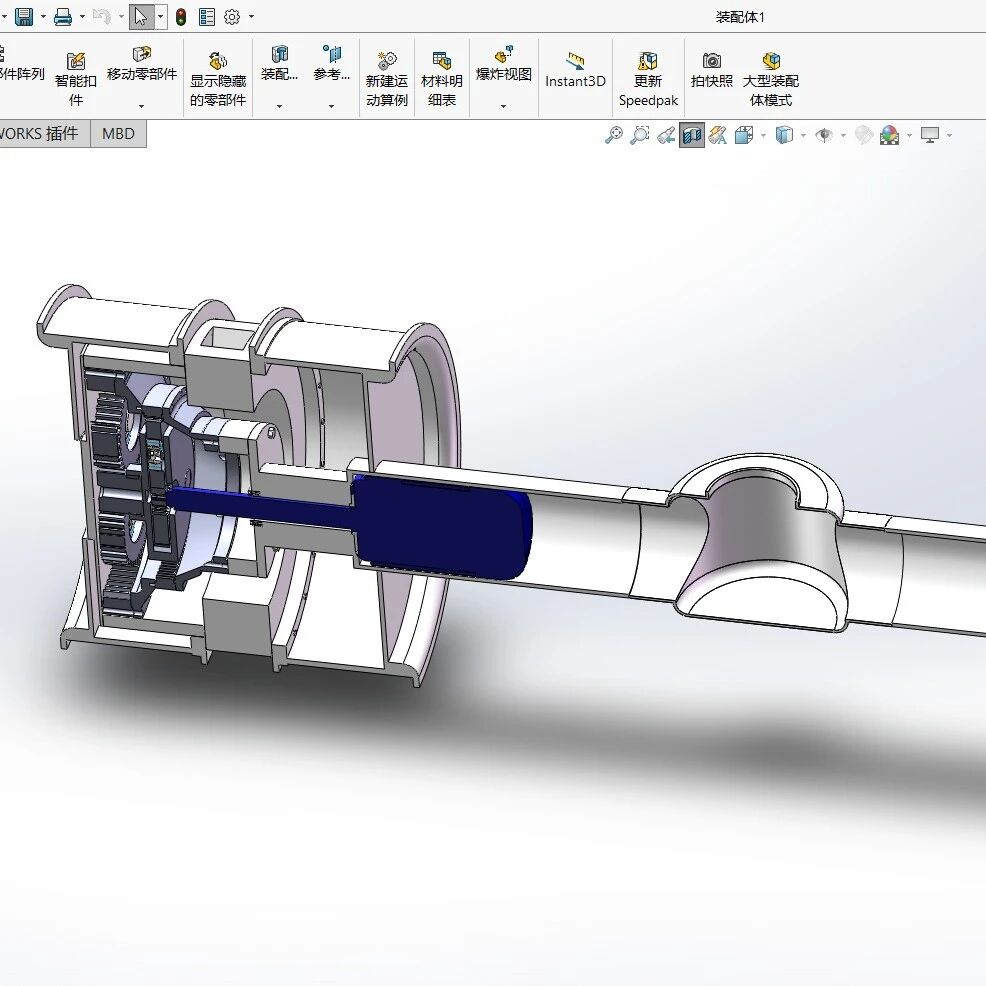Expand the Options gear dropdown arrow
The width and height of the screenshot is (986, 986).
coord(252,17)
